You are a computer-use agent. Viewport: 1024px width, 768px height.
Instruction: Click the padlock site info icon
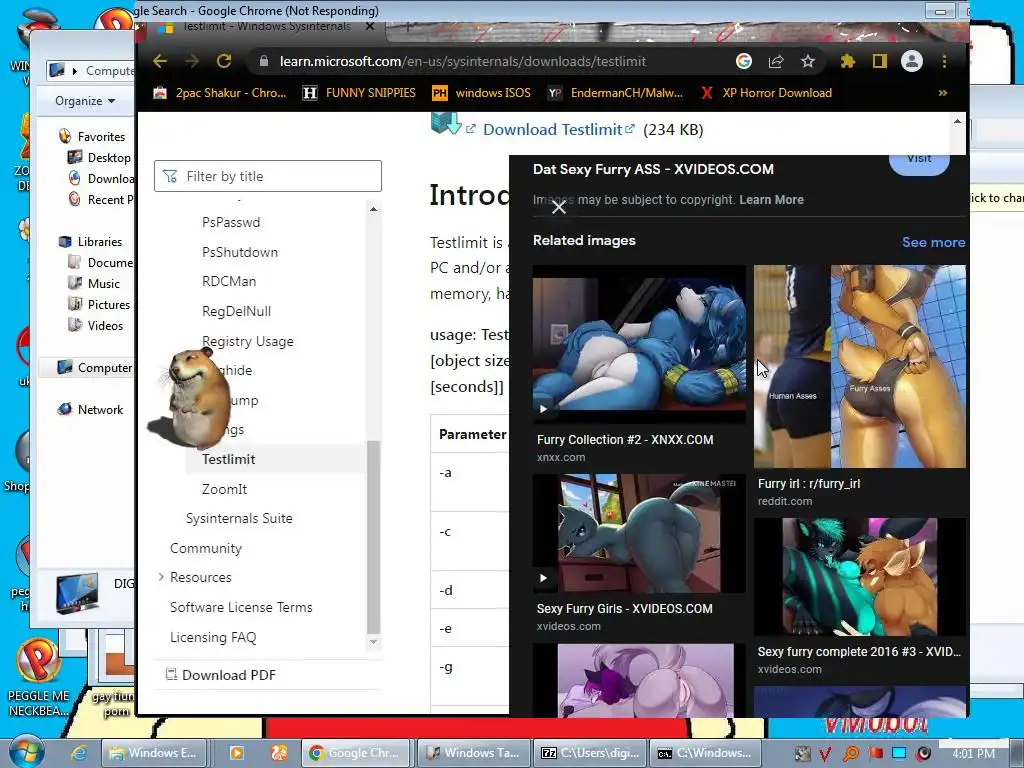point(264,61)
